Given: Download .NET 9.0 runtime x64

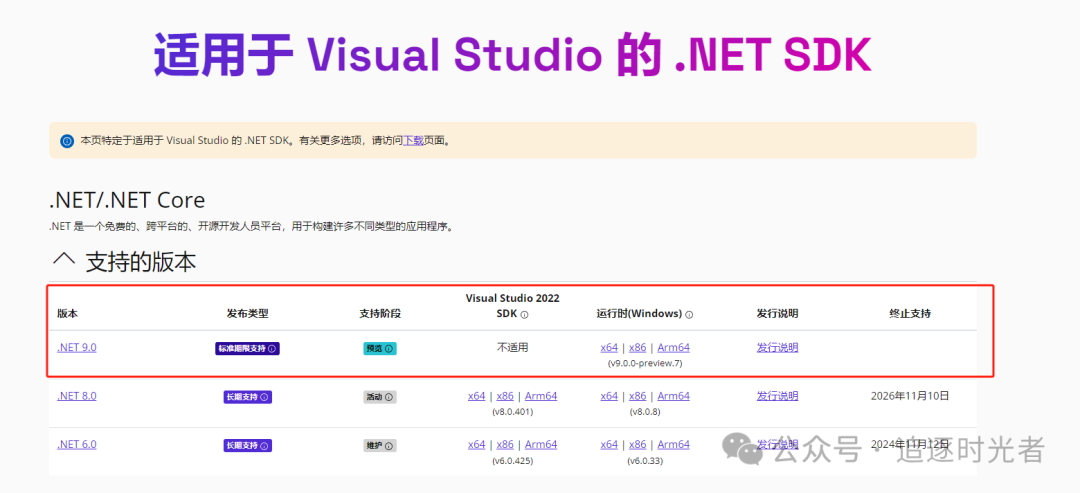Looking at the screenshot, I should pyautogui.click(x=609, y=348).
